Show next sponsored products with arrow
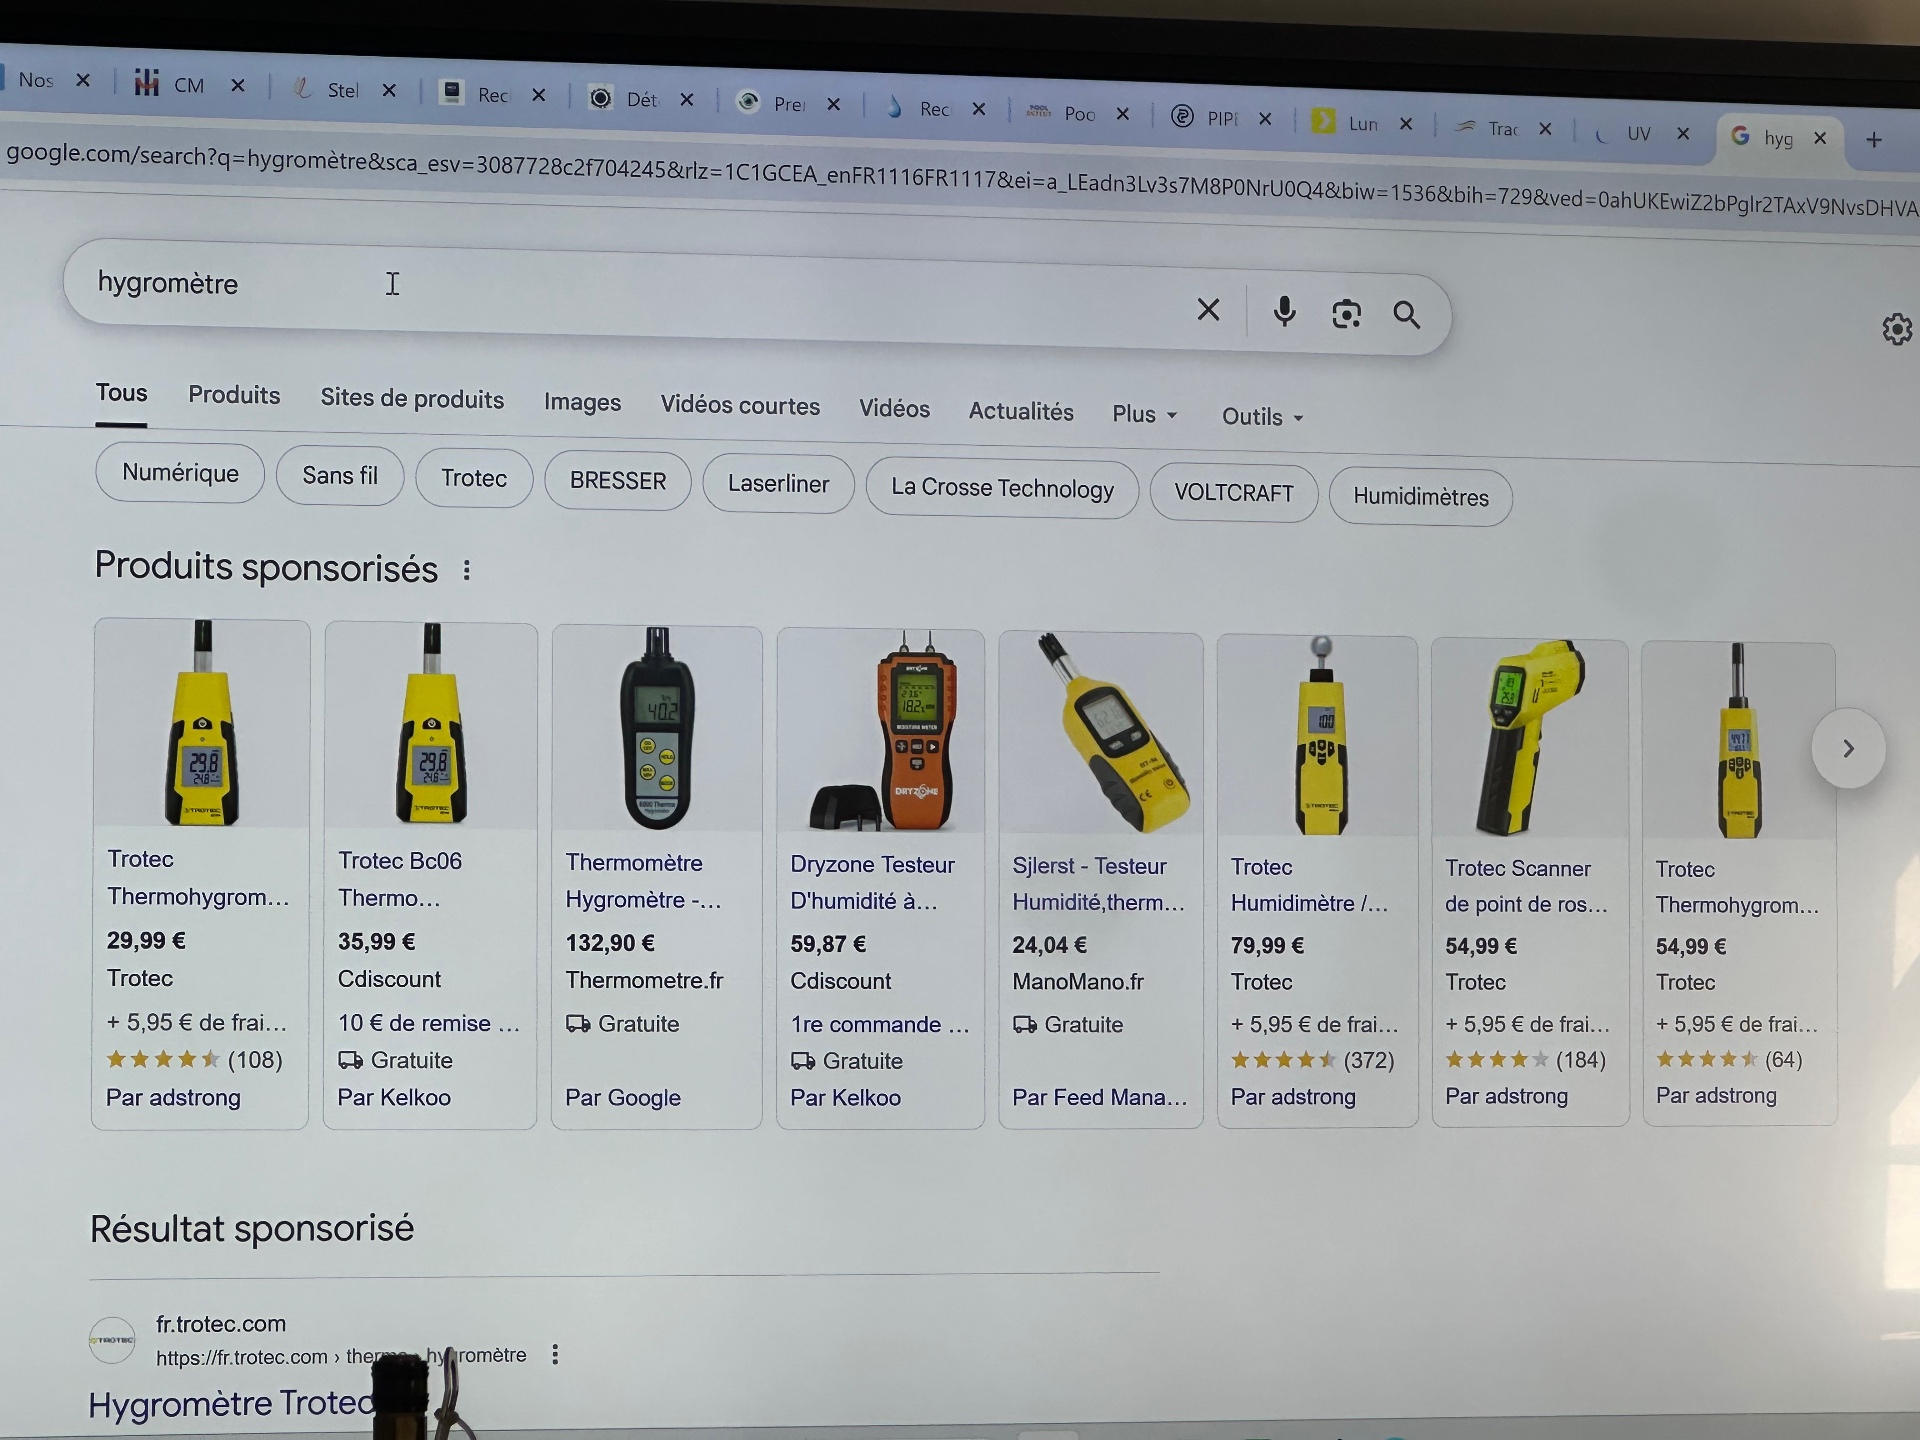Viewport: 1920px width, 1440px height. coord(1848,748)
